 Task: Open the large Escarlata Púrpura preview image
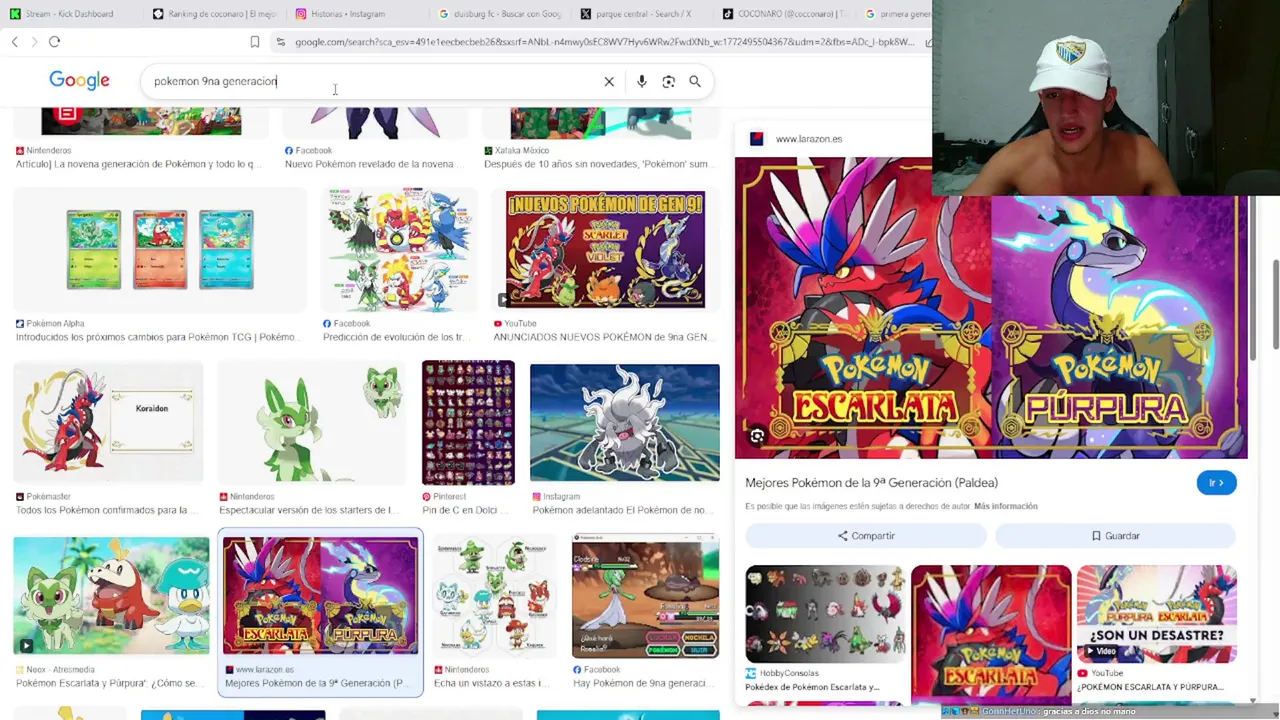991,307
